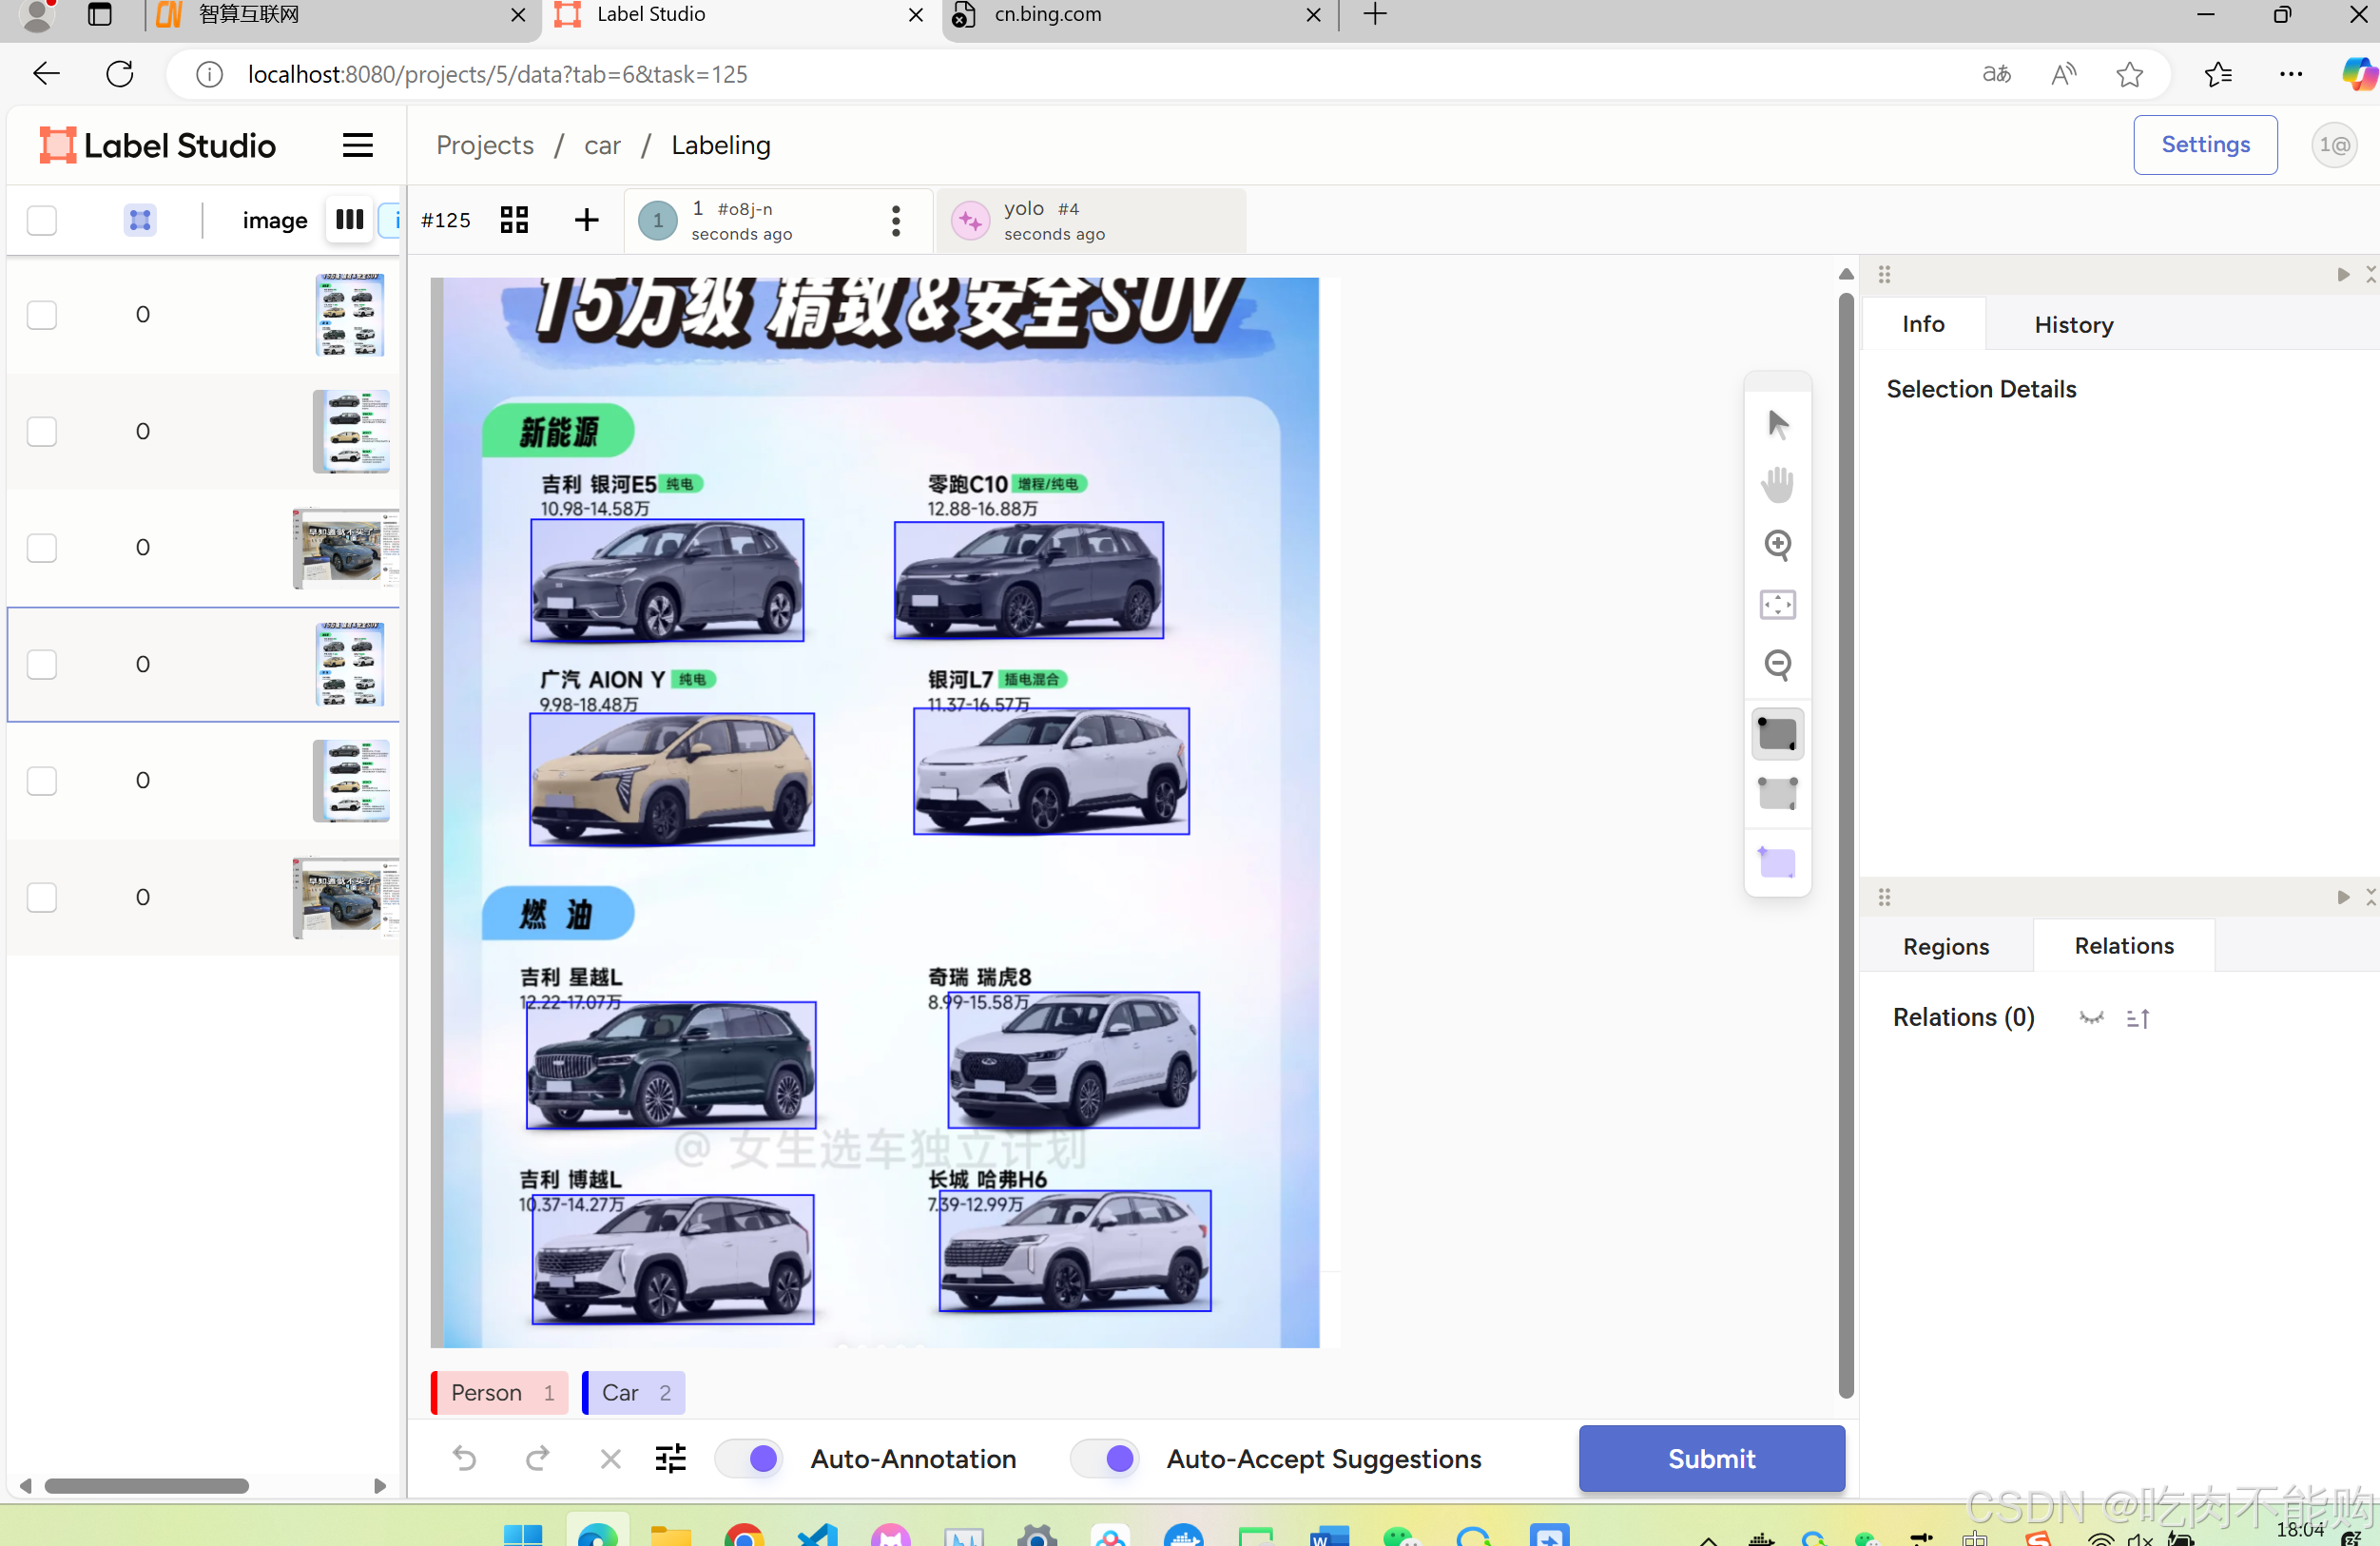Open project Settings
Image resolution: width=2380 pixels, height=1546 pixels.
coord(2205,145)
